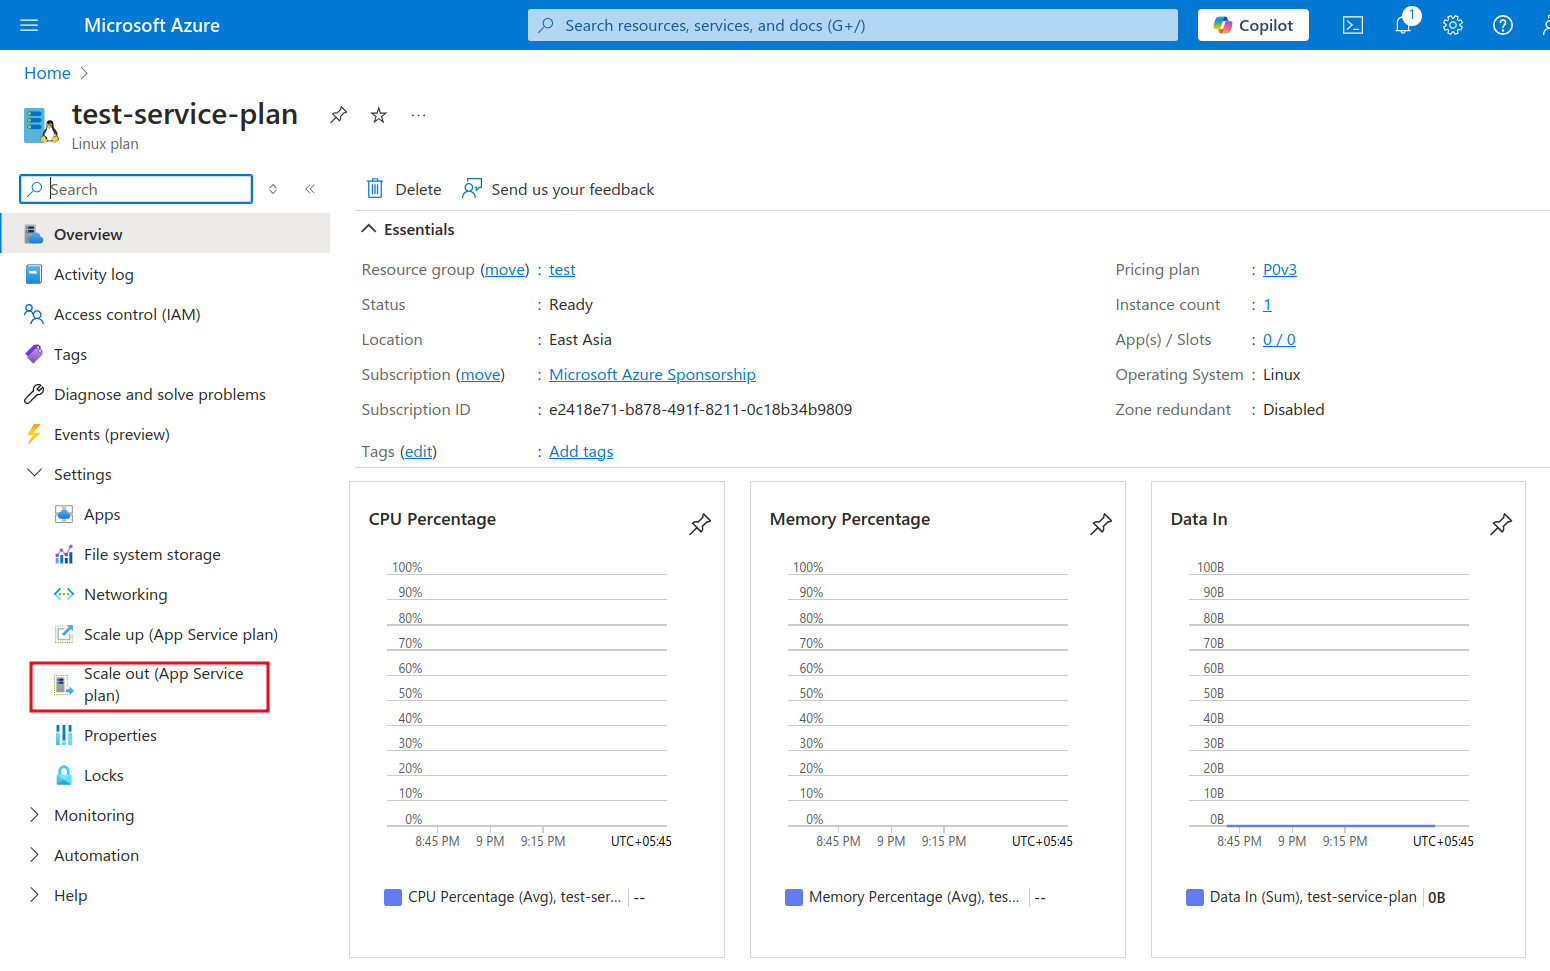Click the Data In chart title
Screen dimensions: 1550x971
click(1199, 519)
